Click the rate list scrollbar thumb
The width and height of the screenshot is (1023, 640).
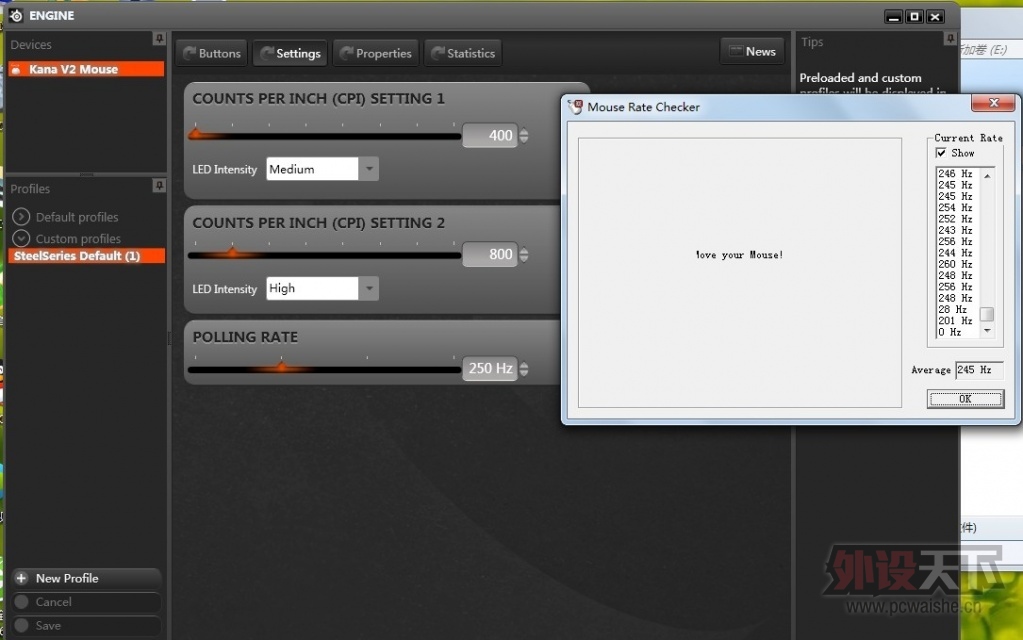click(x=988, y=314)
